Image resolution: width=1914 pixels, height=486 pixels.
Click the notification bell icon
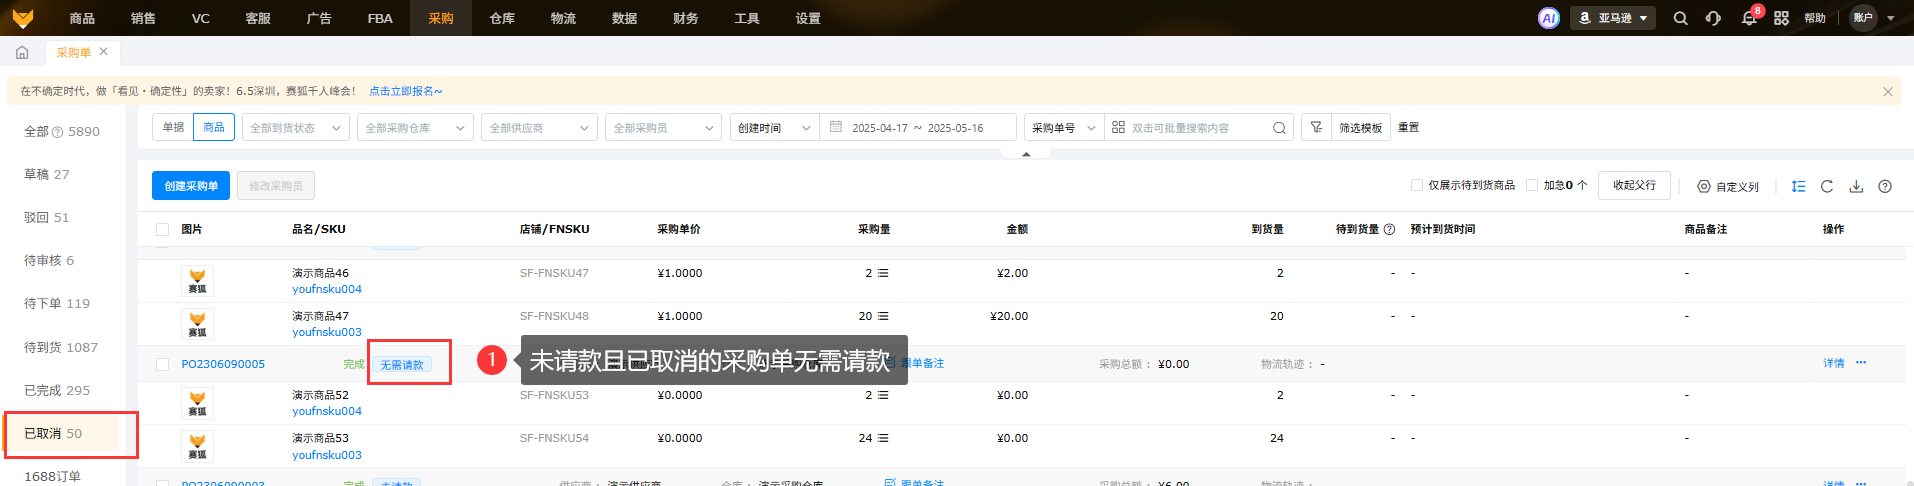[x=1749, y=18]
